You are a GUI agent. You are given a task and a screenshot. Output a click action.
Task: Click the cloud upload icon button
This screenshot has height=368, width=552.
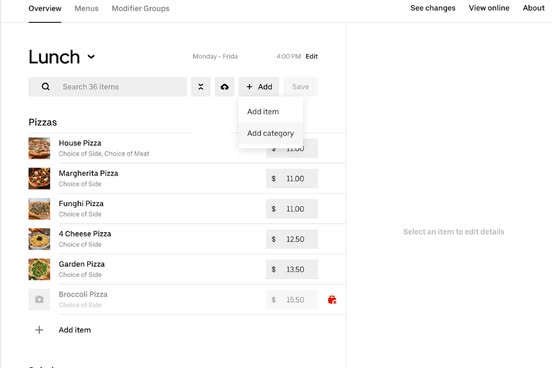click(x=225, y=87)
